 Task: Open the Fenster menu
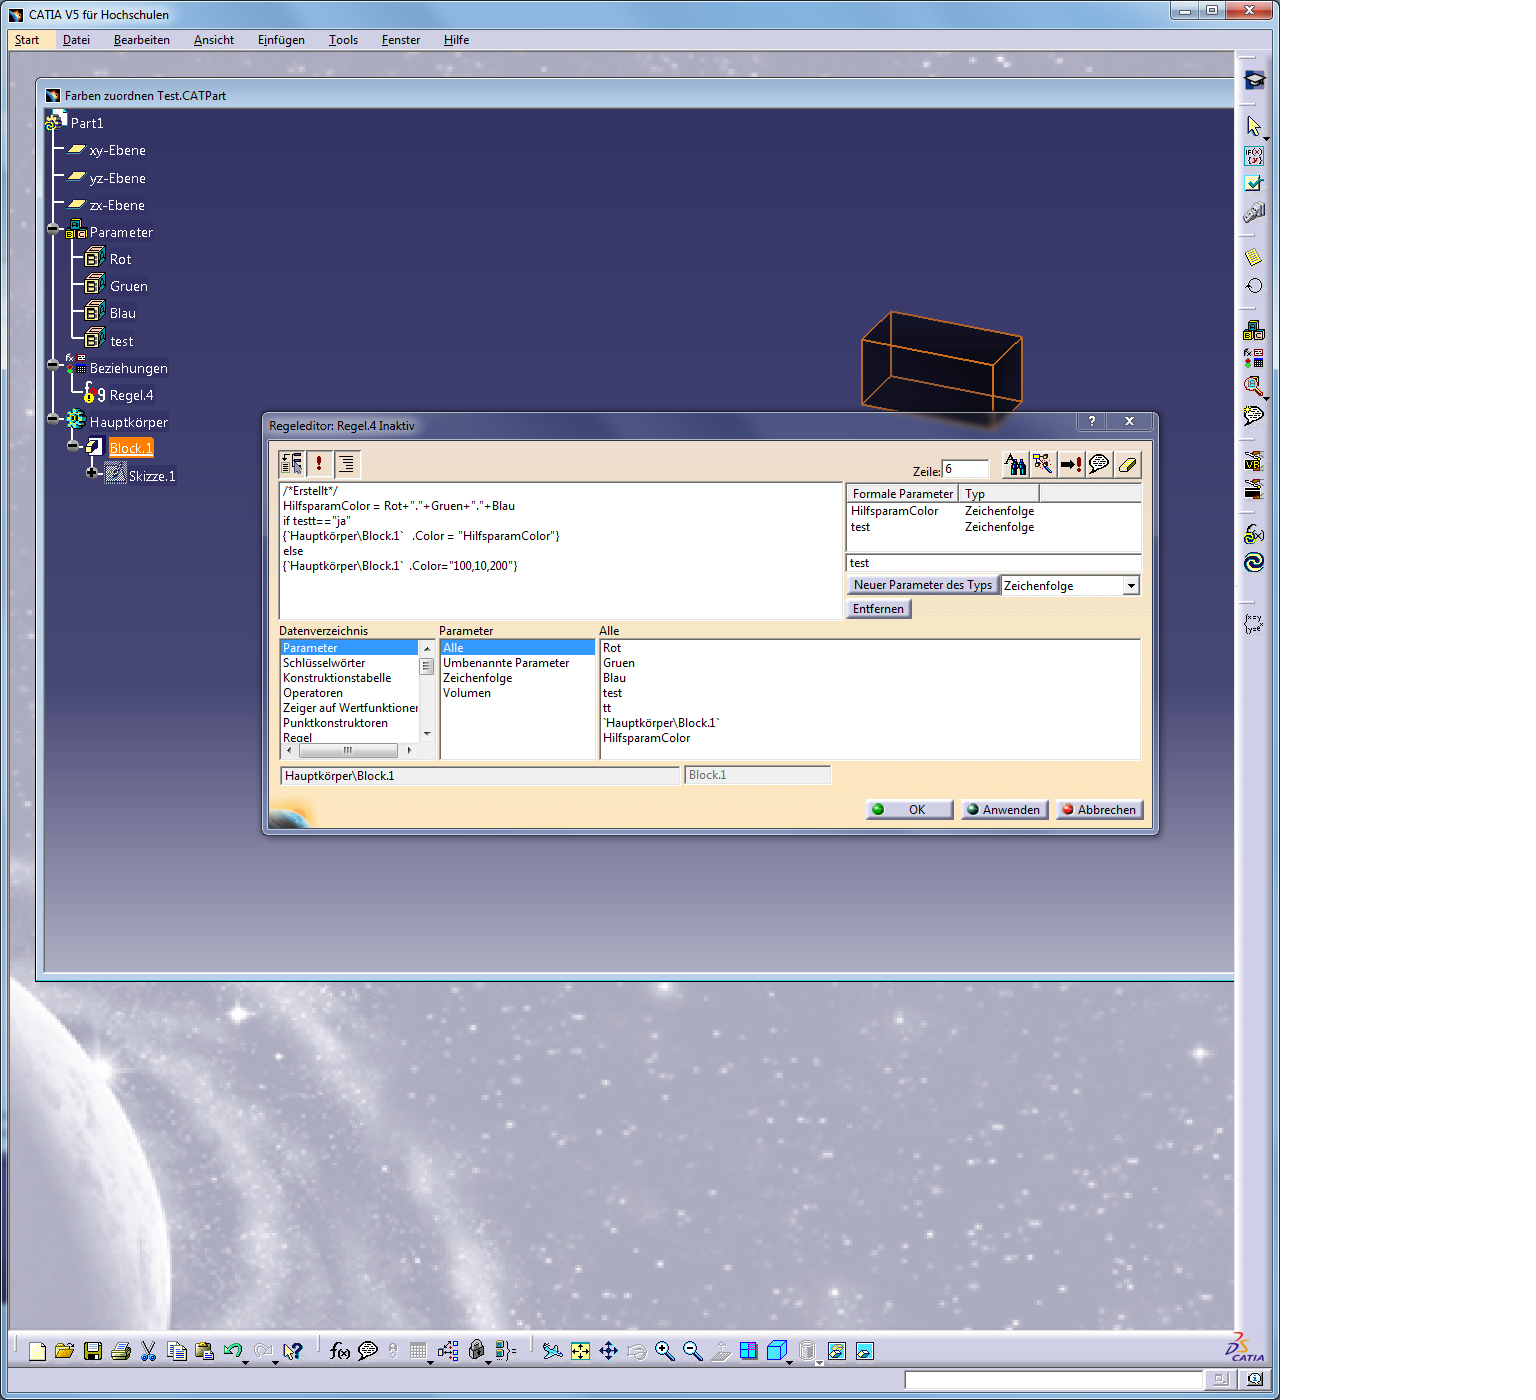(x=401, y=40)
